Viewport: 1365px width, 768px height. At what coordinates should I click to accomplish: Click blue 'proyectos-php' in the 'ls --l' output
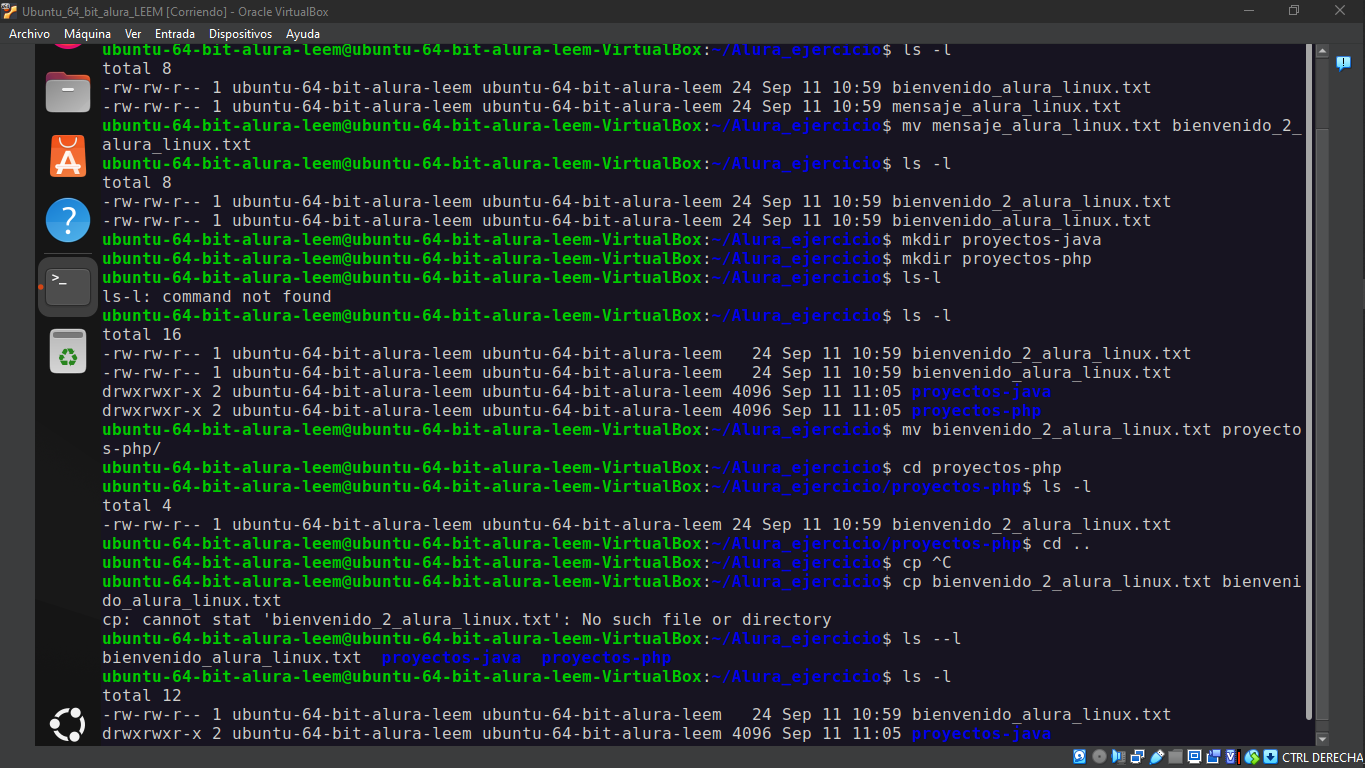point(607,658)
